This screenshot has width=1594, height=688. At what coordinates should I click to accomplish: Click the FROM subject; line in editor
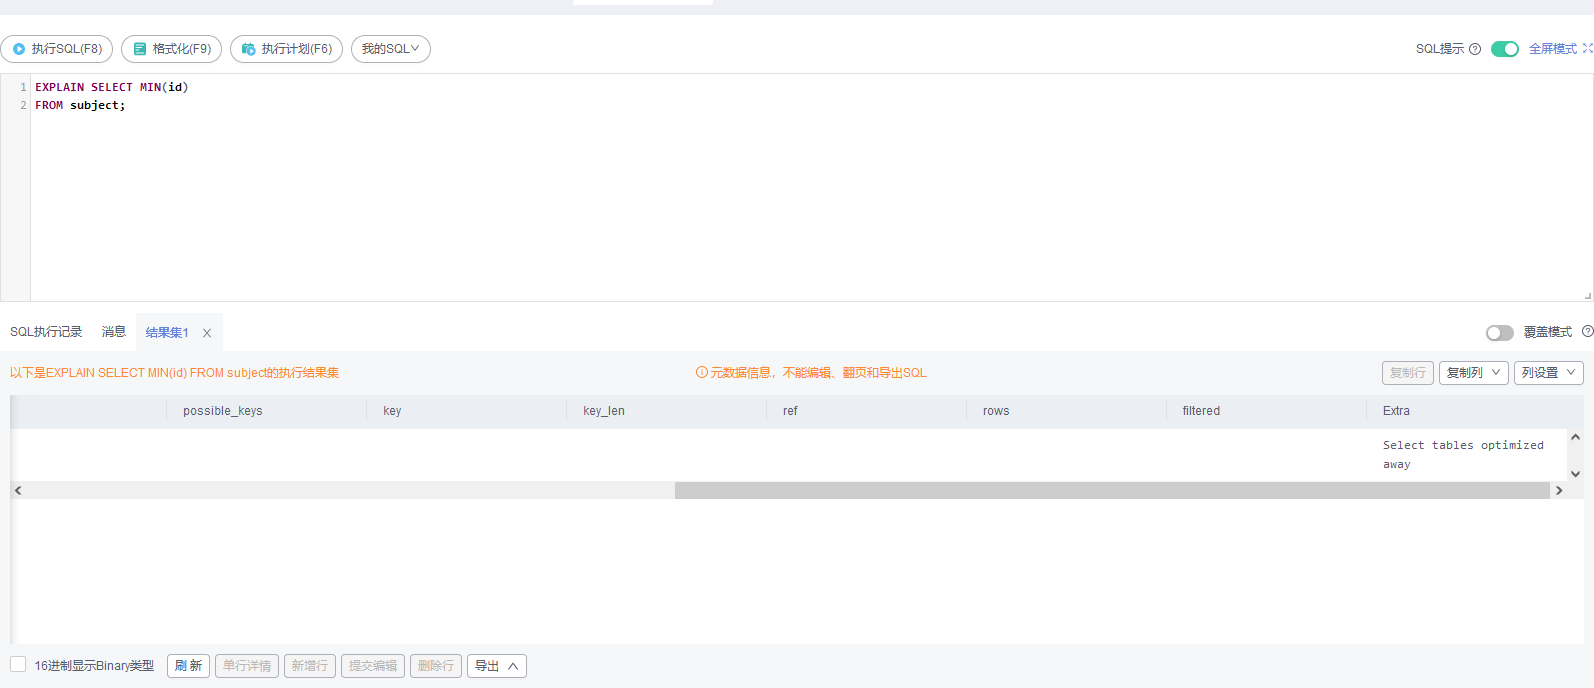(x=80, y=105)
